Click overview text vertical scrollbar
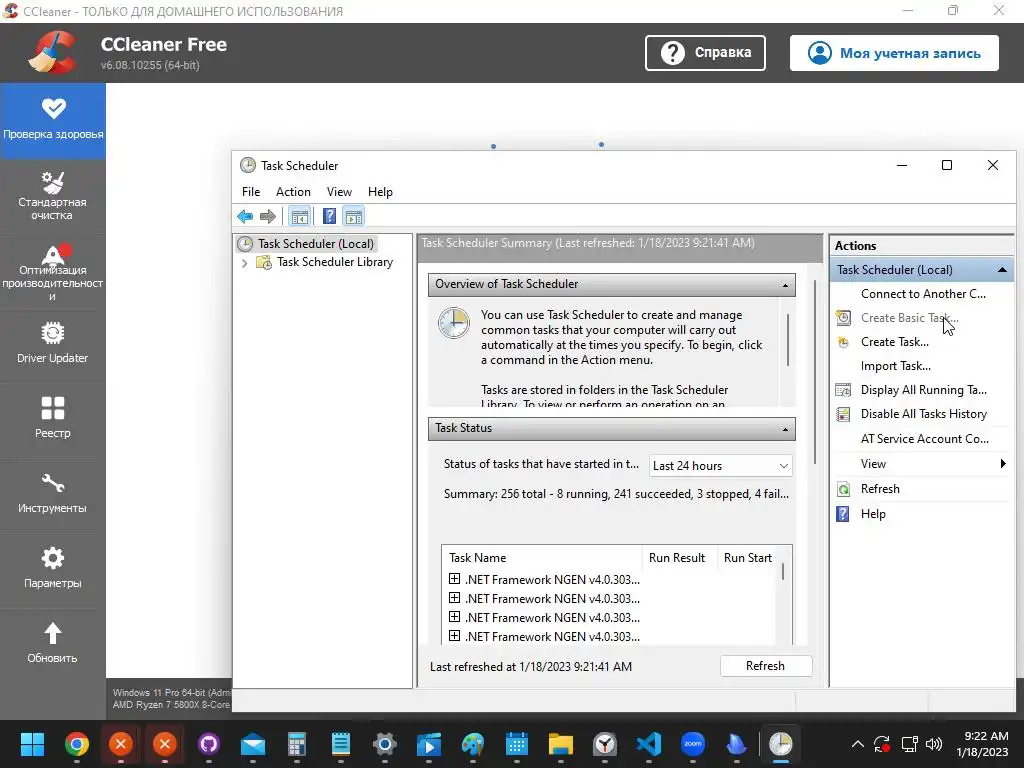Screen dimensions: 1024x768 [x=788, y=340]
